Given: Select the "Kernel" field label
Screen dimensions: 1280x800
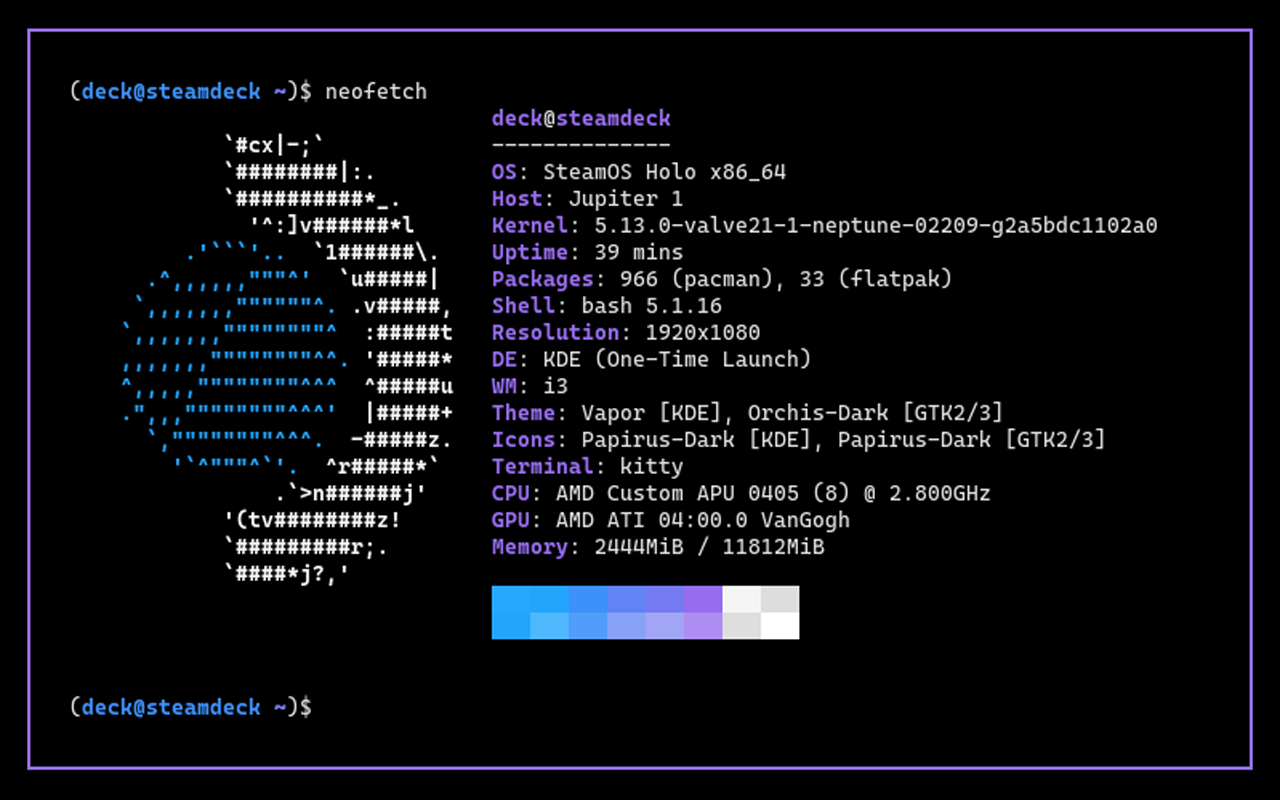Looking at the screenshot, I should [x=530, y=226].
